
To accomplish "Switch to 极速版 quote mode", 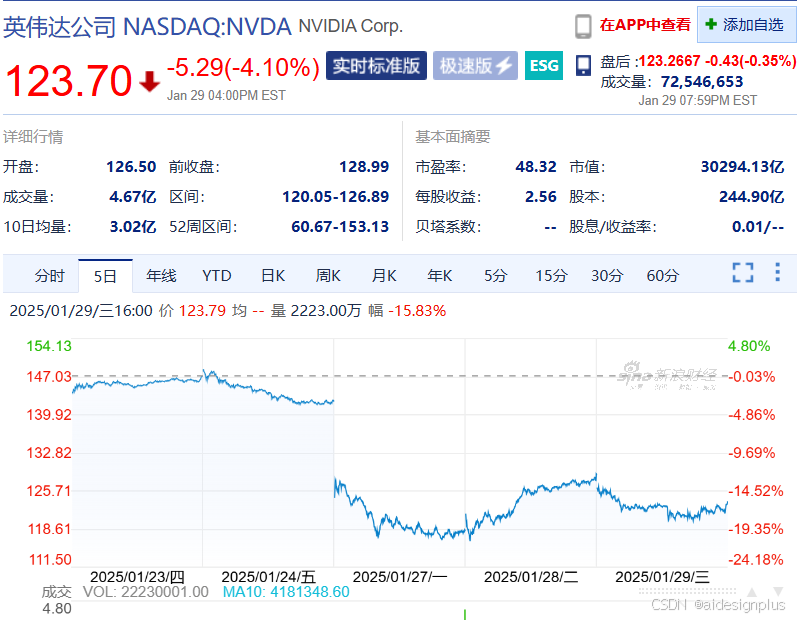I will [475, 66].
